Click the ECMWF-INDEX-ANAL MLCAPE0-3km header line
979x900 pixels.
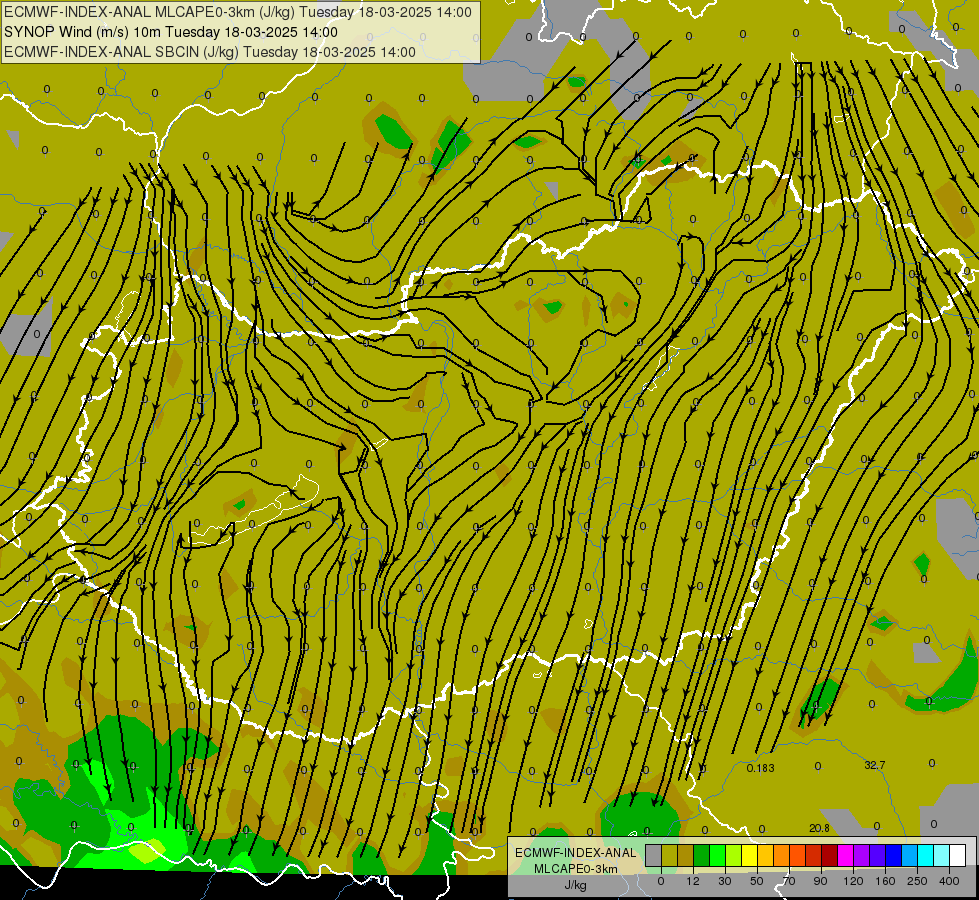click(x=237, y=12)
